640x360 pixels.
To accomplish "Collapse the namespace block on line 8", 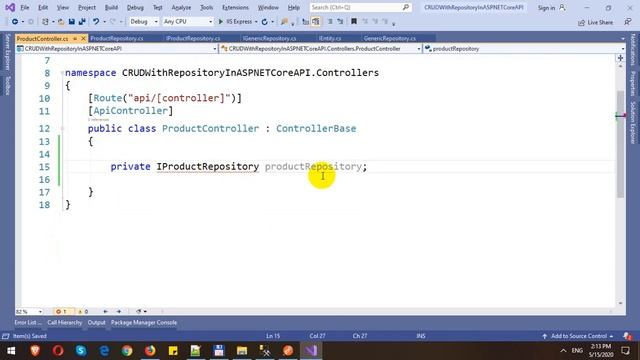I will (x=62, y=73).
